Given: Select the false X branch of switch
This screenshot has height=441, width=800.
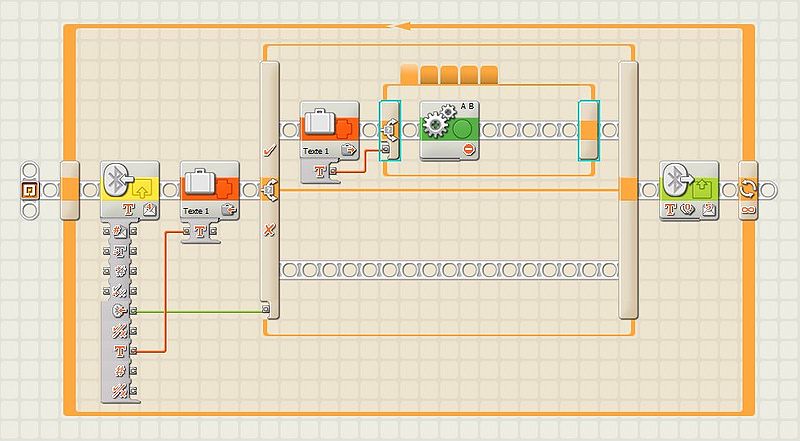Looking at the screenshot, I should (268, 230).
